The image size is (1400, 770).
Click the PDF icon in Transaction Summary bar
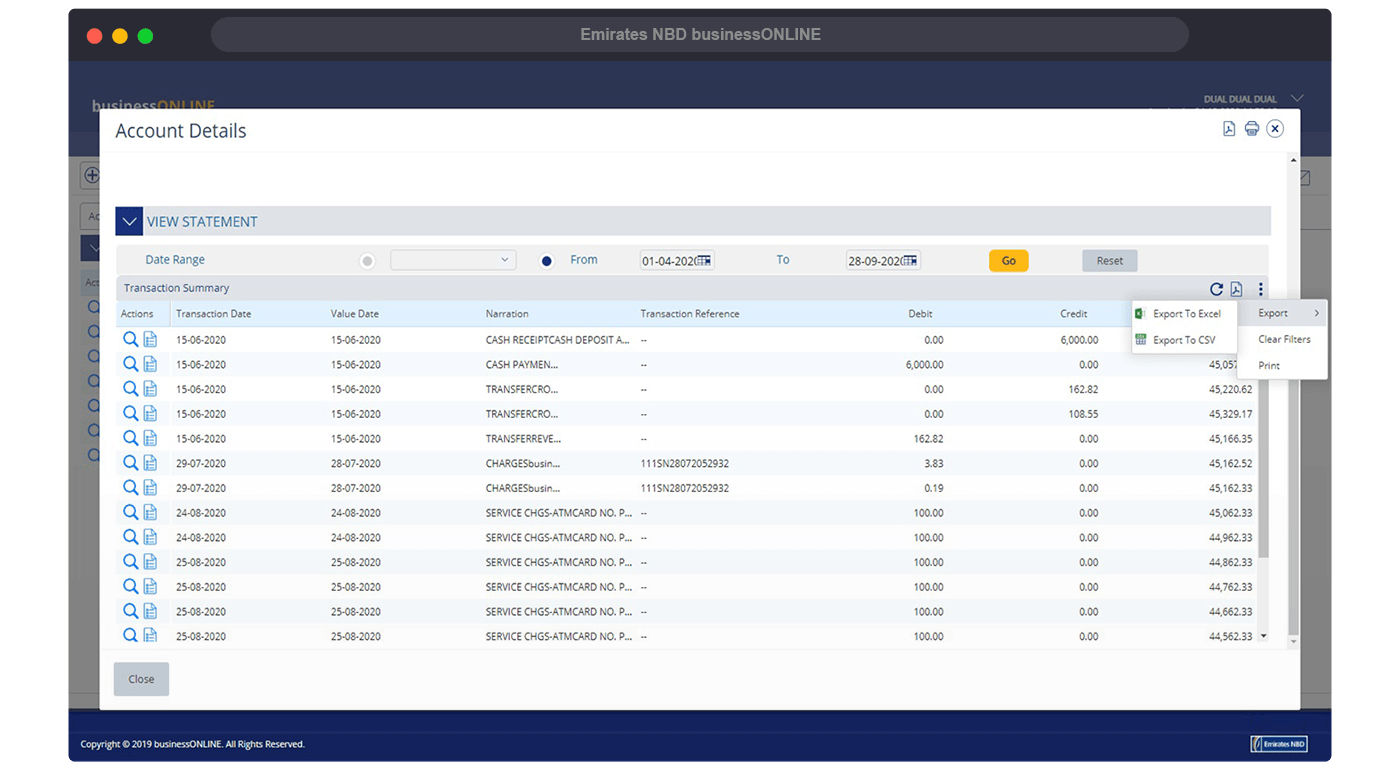point(1236,289)
